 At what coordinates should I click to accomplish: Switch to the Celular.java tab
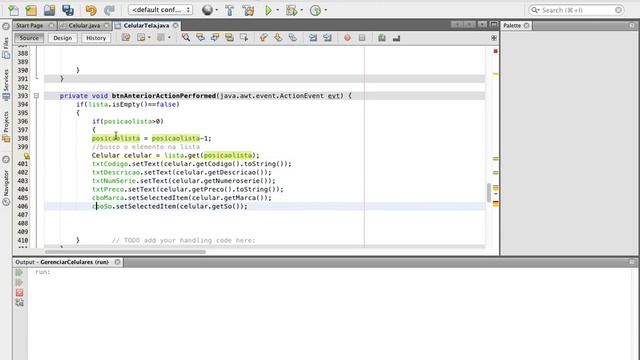pyautogui.click(x=84, y=26)
